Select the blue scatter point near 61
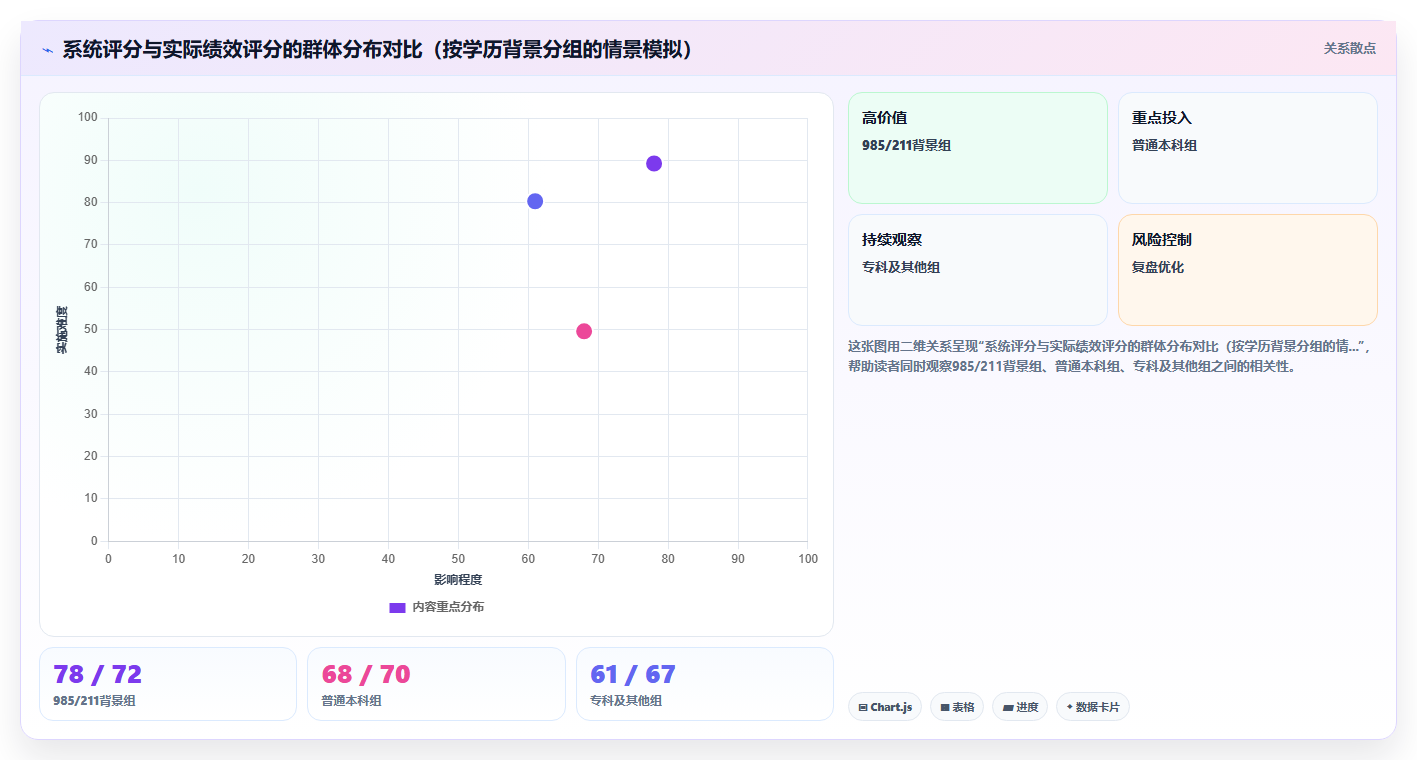 coord(535,201)
